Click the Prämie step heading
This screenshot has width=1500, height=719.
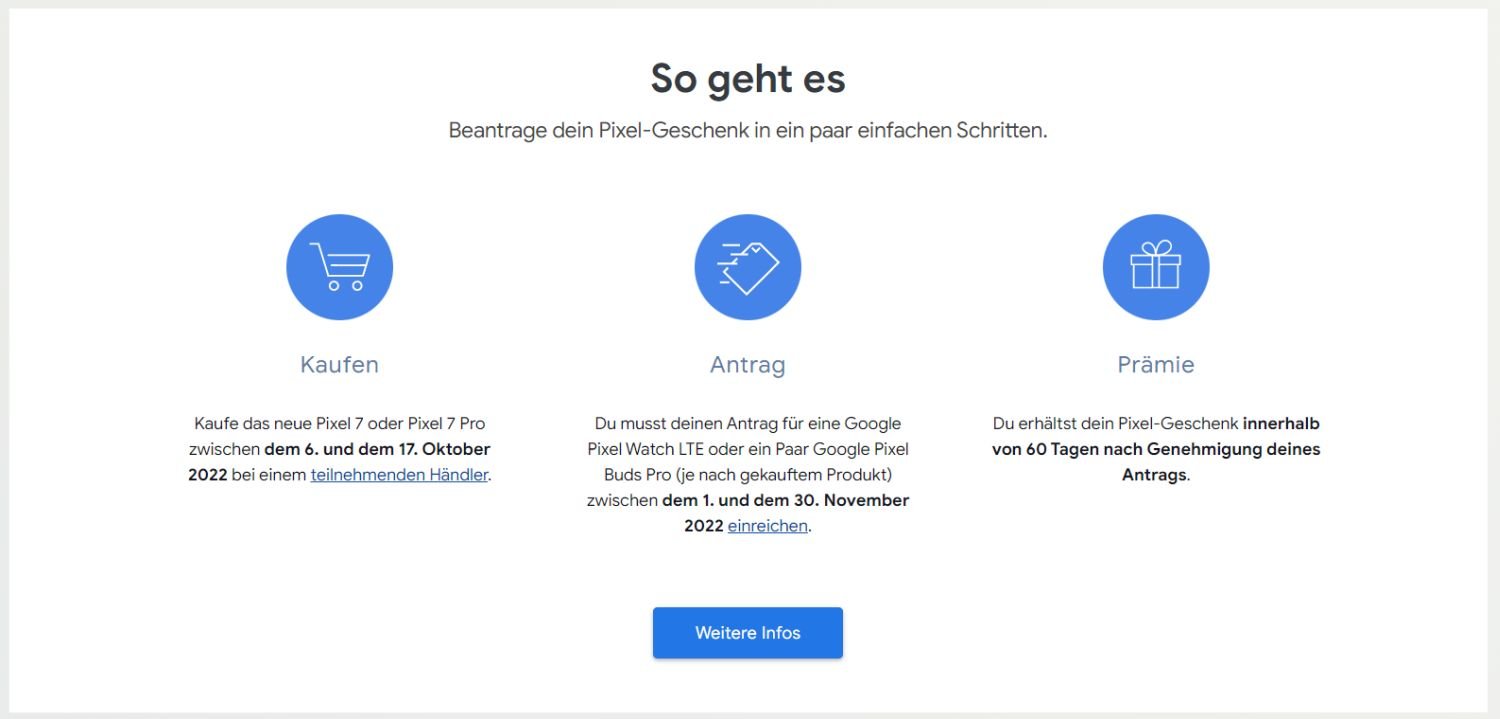click(1155, 365)
